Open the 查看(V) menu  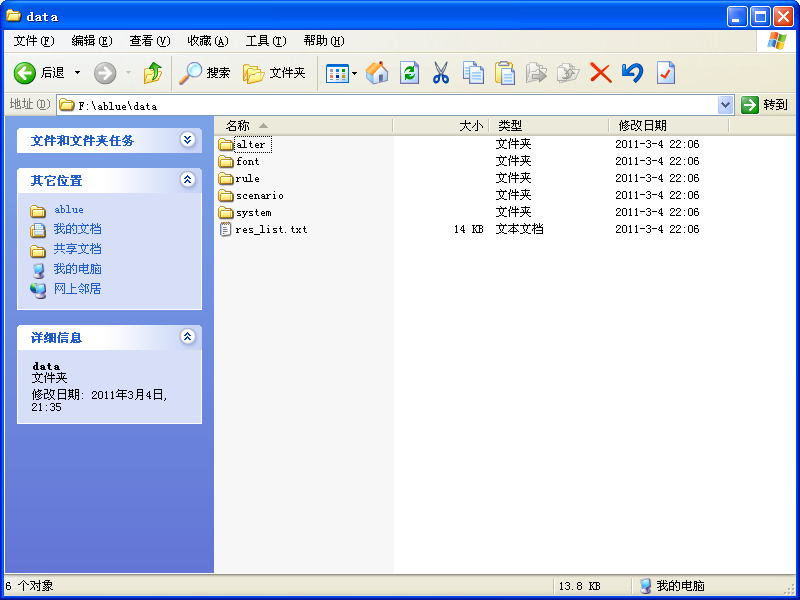(149, 41)
